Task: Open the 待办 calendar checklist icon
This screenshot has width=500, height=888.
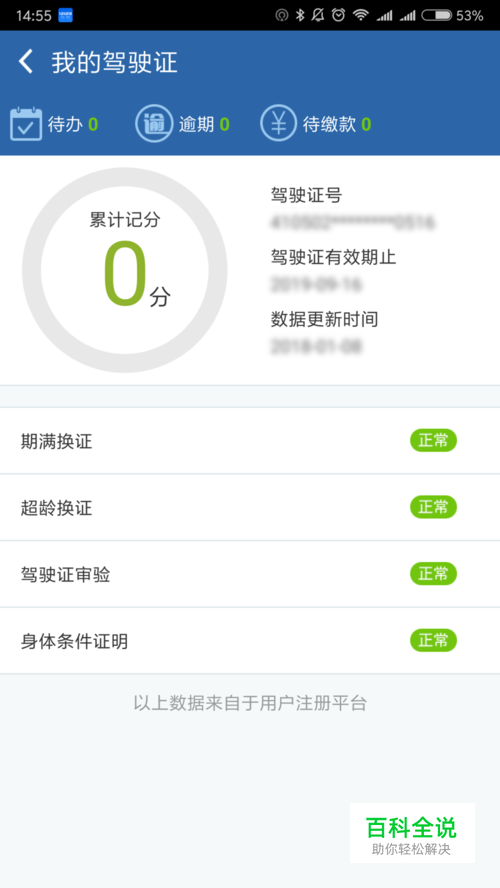Action: click(x=26, y=123)
